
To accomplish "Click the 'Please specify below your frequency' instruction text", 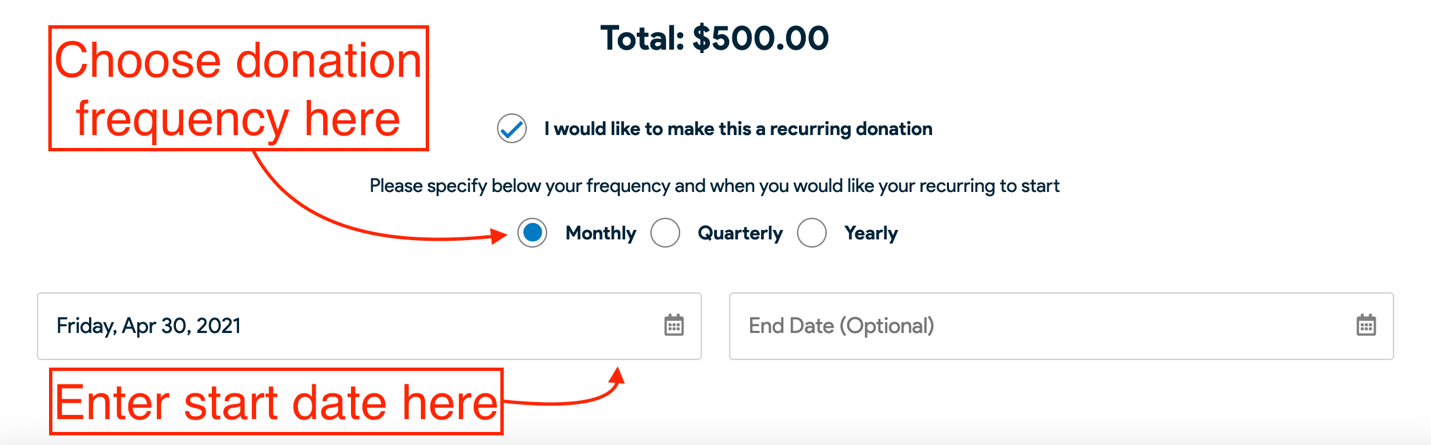I will coord(715,186).
